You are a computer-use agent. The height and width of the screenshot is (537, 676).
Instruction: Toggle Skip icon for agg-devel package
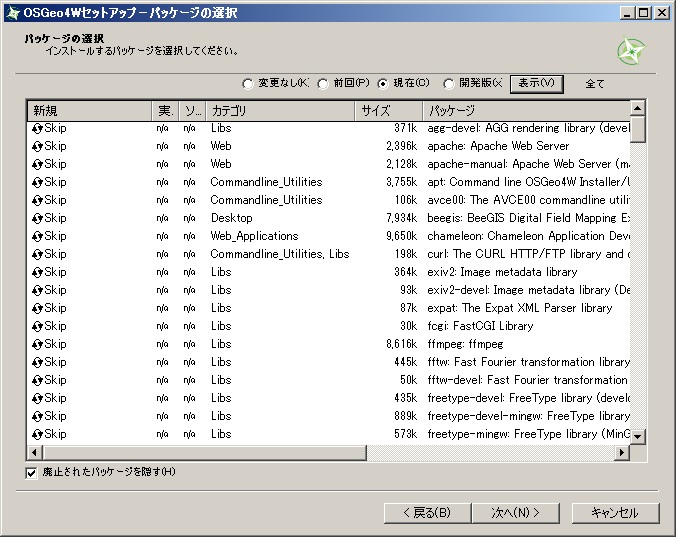pos(37,128)
